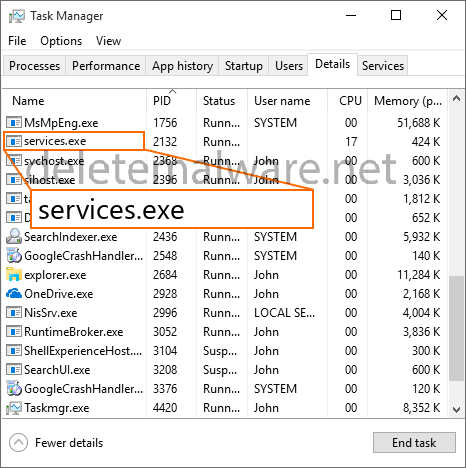Select the OneDrive.exe cloud icon
Viewport: 466px width, 468px height.
(x=14, y=294)
